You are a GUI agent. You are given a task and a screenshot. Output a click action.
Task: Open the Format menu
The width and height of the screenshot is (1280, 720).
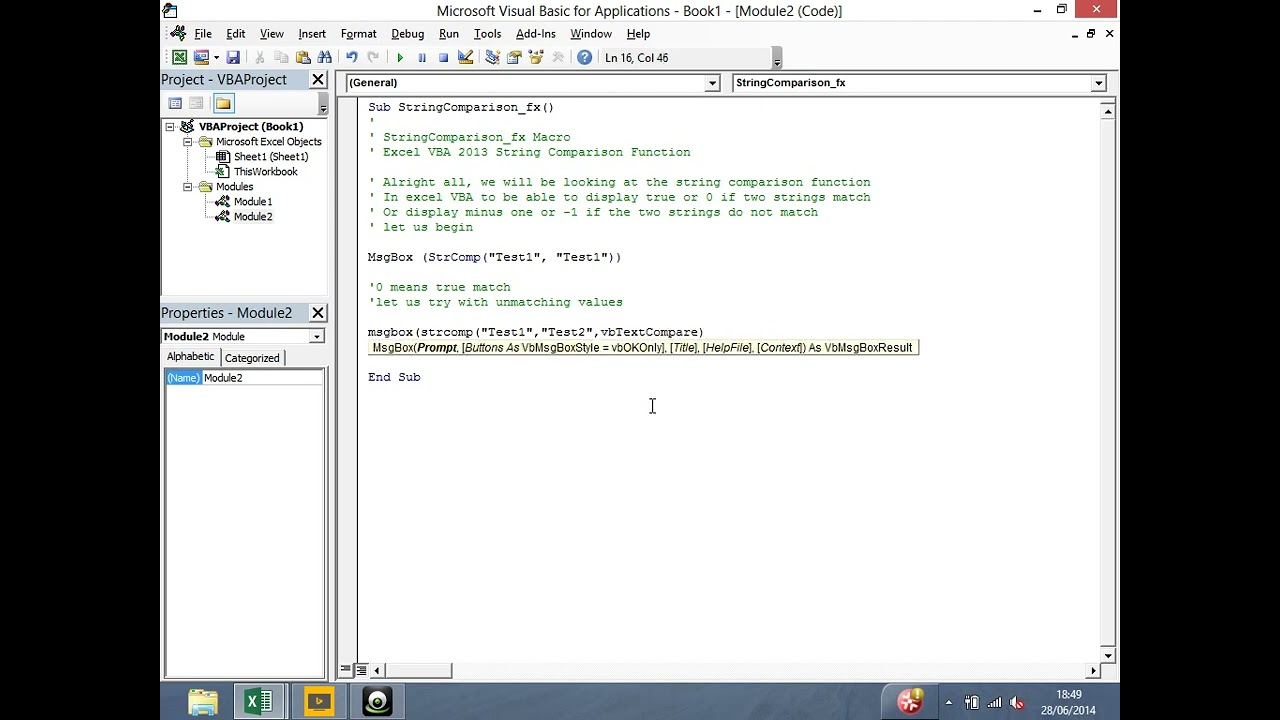(358, 34)
